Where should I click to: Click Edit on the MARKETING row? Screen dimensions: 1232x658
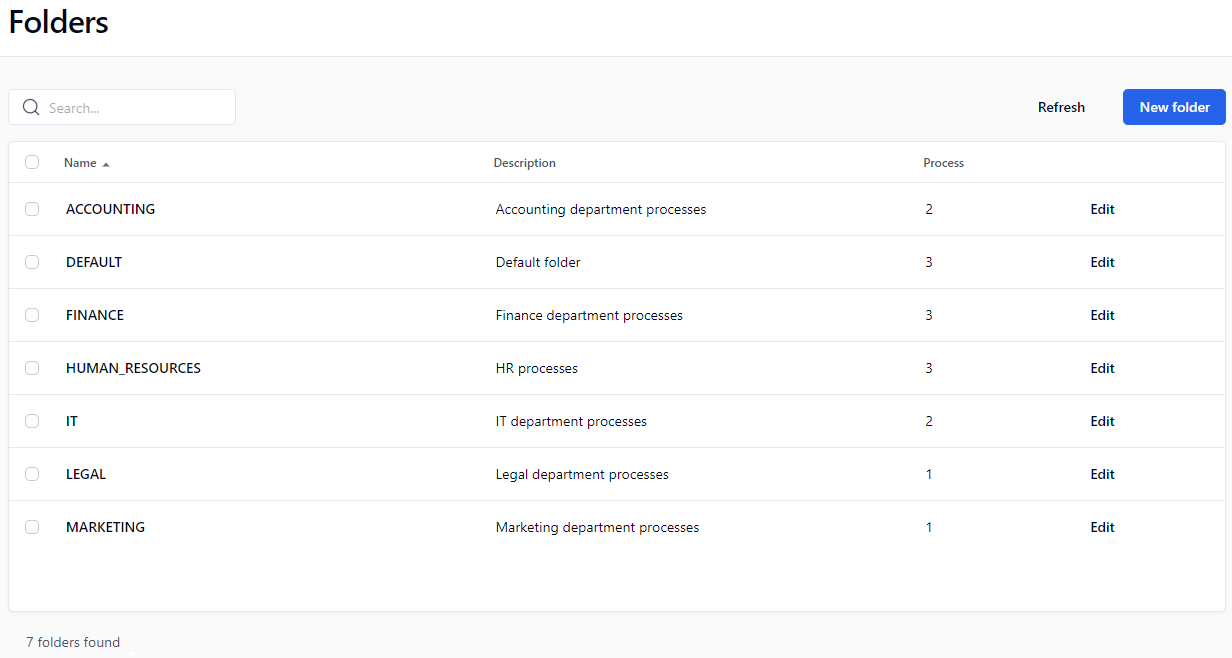tap(1102, 526)
